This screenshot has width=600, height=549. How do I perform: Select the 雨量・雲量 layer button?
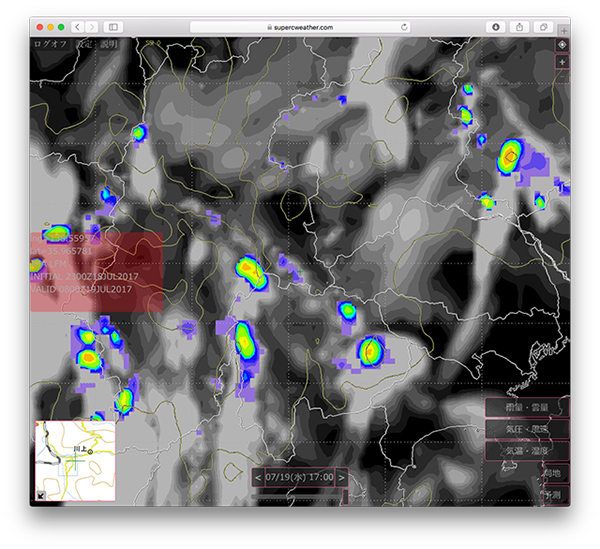pyautogui.click(x=526, y=407)
